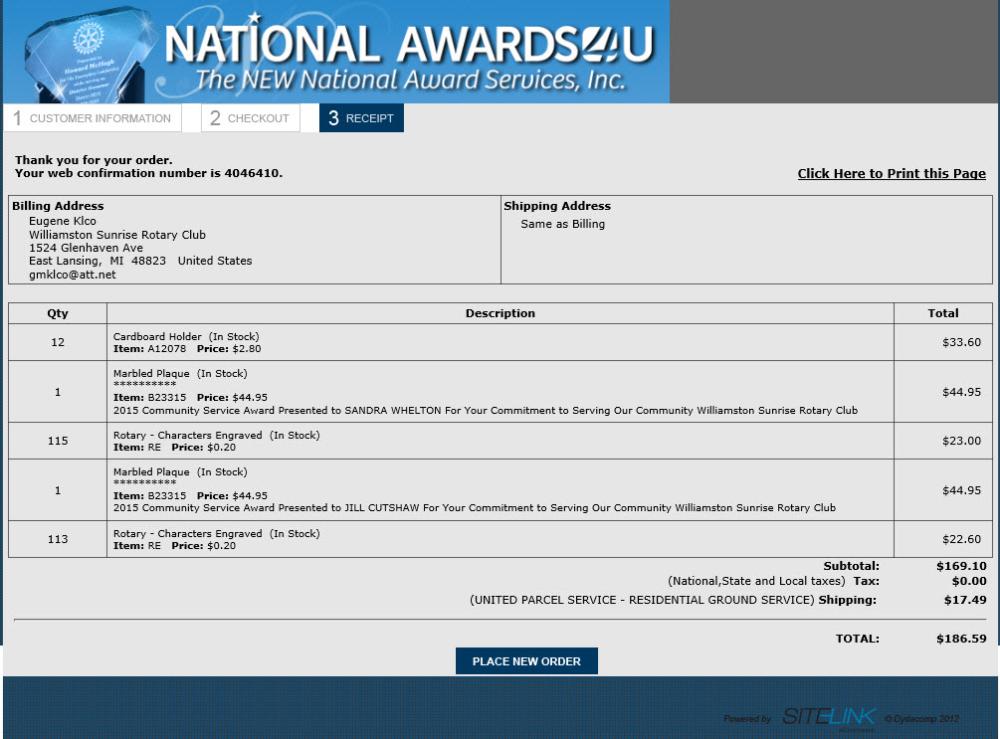Viewport: 1000px width, 739px height.
Task: Select the street 1524 Glenhaven Ave
Action: [x=85, y=247]
